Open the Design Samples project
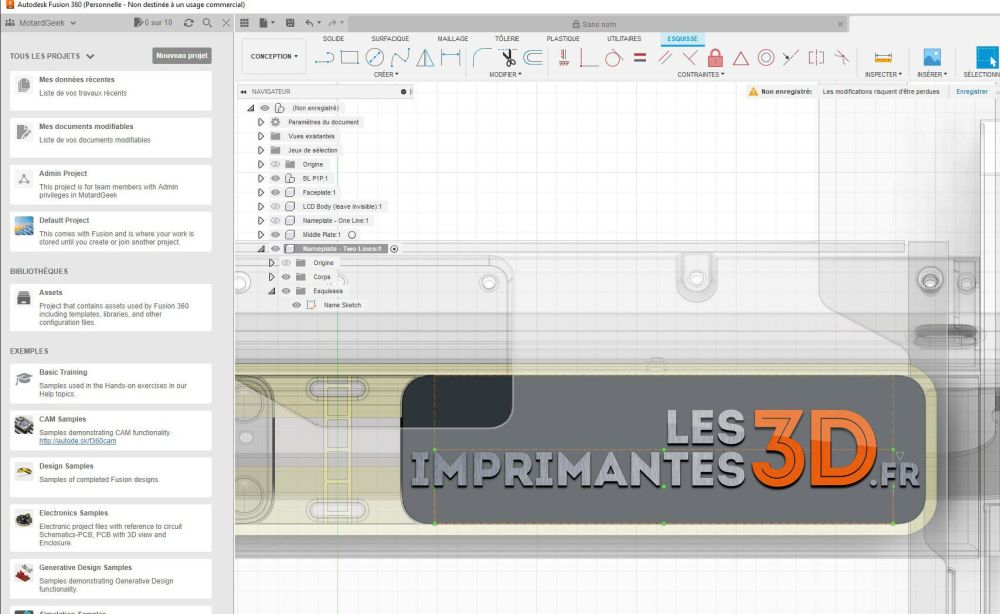The width and height of the screenshot is (1000, 614). pyautogui.click(x=110, y=477)
